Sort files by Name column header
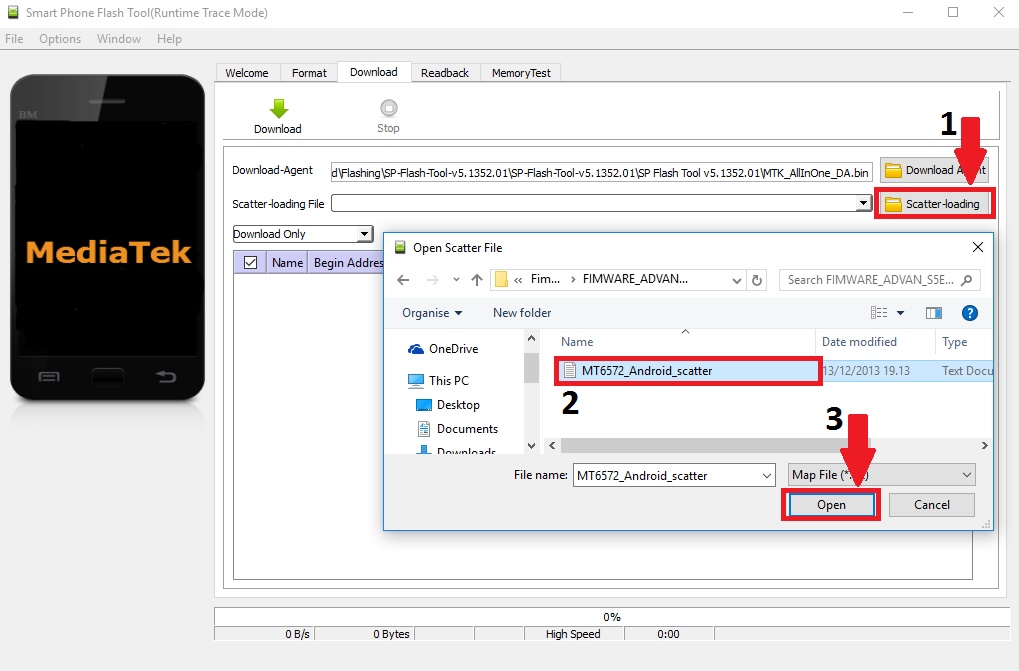Image resolution: width=1019 pixels, height=671 pixels. click(577, 342)
